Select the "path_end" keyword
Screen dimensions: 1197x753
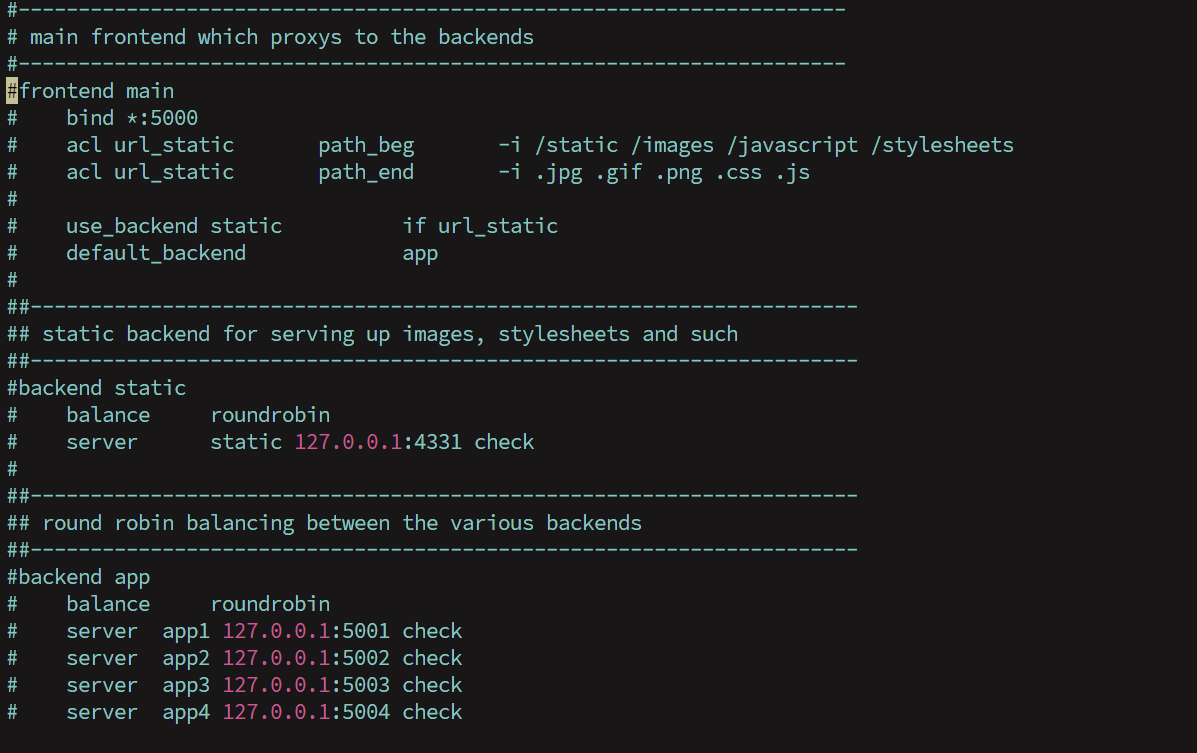366,171
